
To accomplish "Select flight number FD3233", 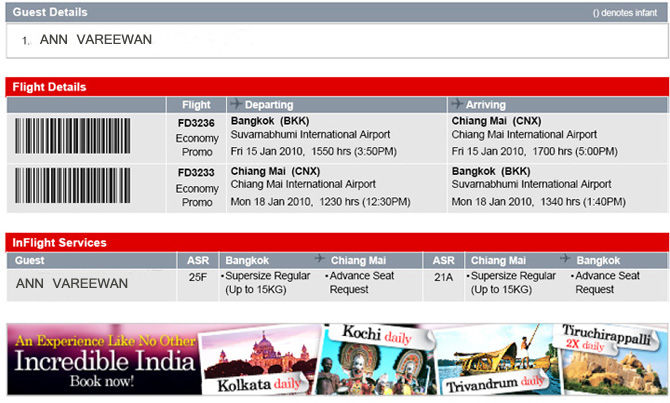I will pos(196,171).
